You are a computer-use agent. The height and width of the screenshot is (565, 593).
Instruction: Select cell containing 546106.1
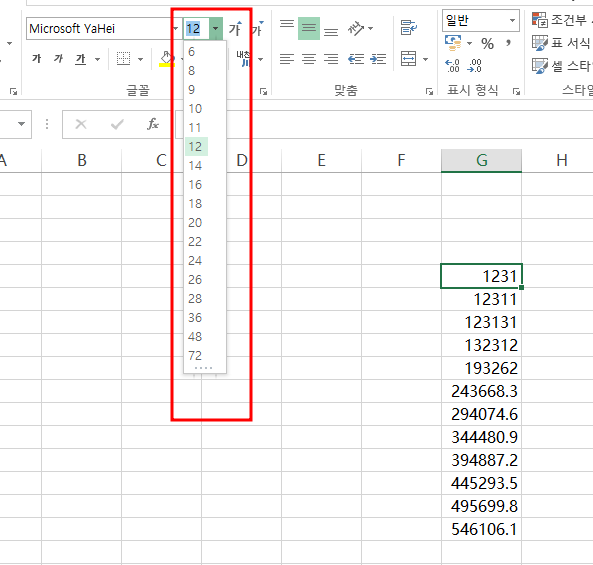(481, 529)
